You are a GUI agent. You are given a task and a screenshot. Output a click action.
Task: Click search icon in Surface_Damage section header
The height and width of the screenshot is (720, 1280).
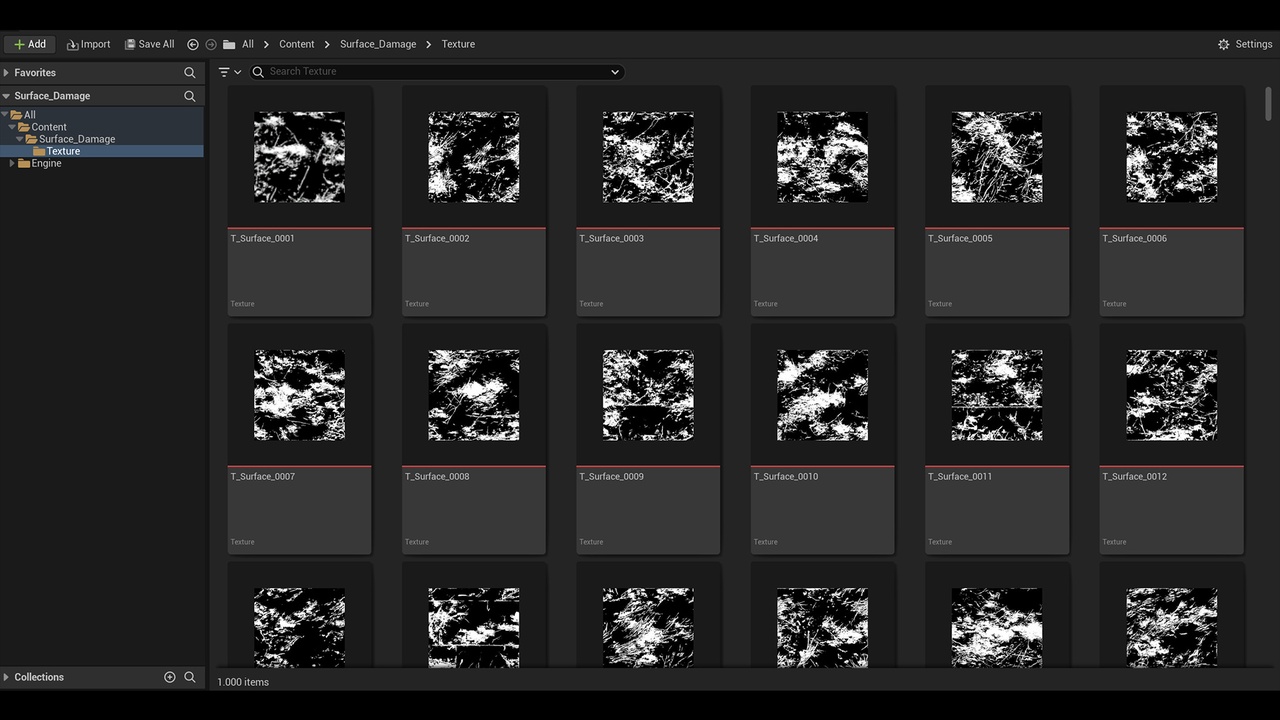point(190,96)
